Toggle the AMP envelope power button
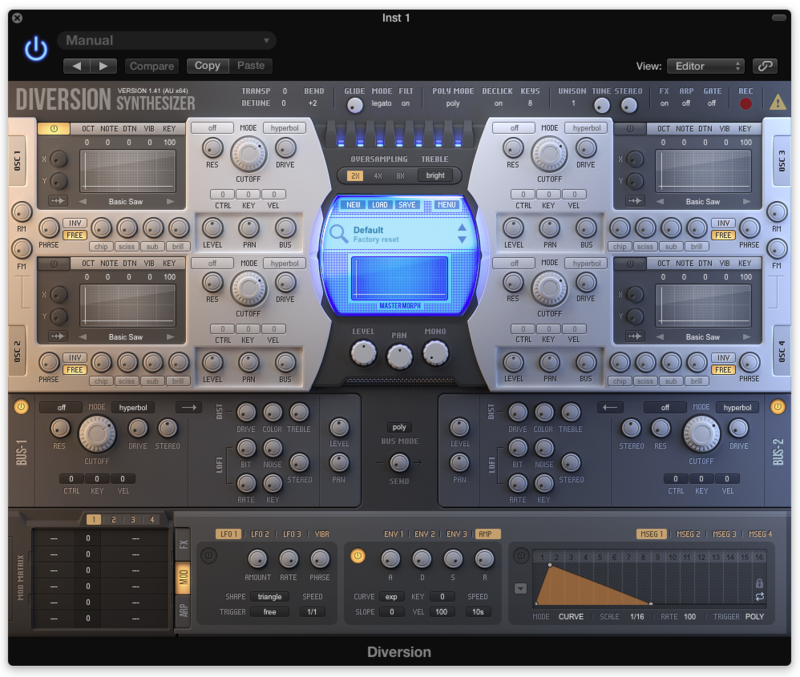This screenshot has width=800, height=677. (358, 555)
